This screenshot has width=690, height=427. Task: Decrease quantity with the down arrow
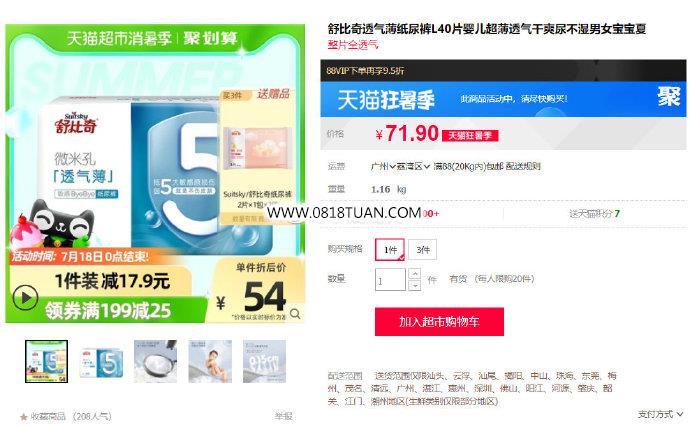pyautogui.click(x=415, y=286)
